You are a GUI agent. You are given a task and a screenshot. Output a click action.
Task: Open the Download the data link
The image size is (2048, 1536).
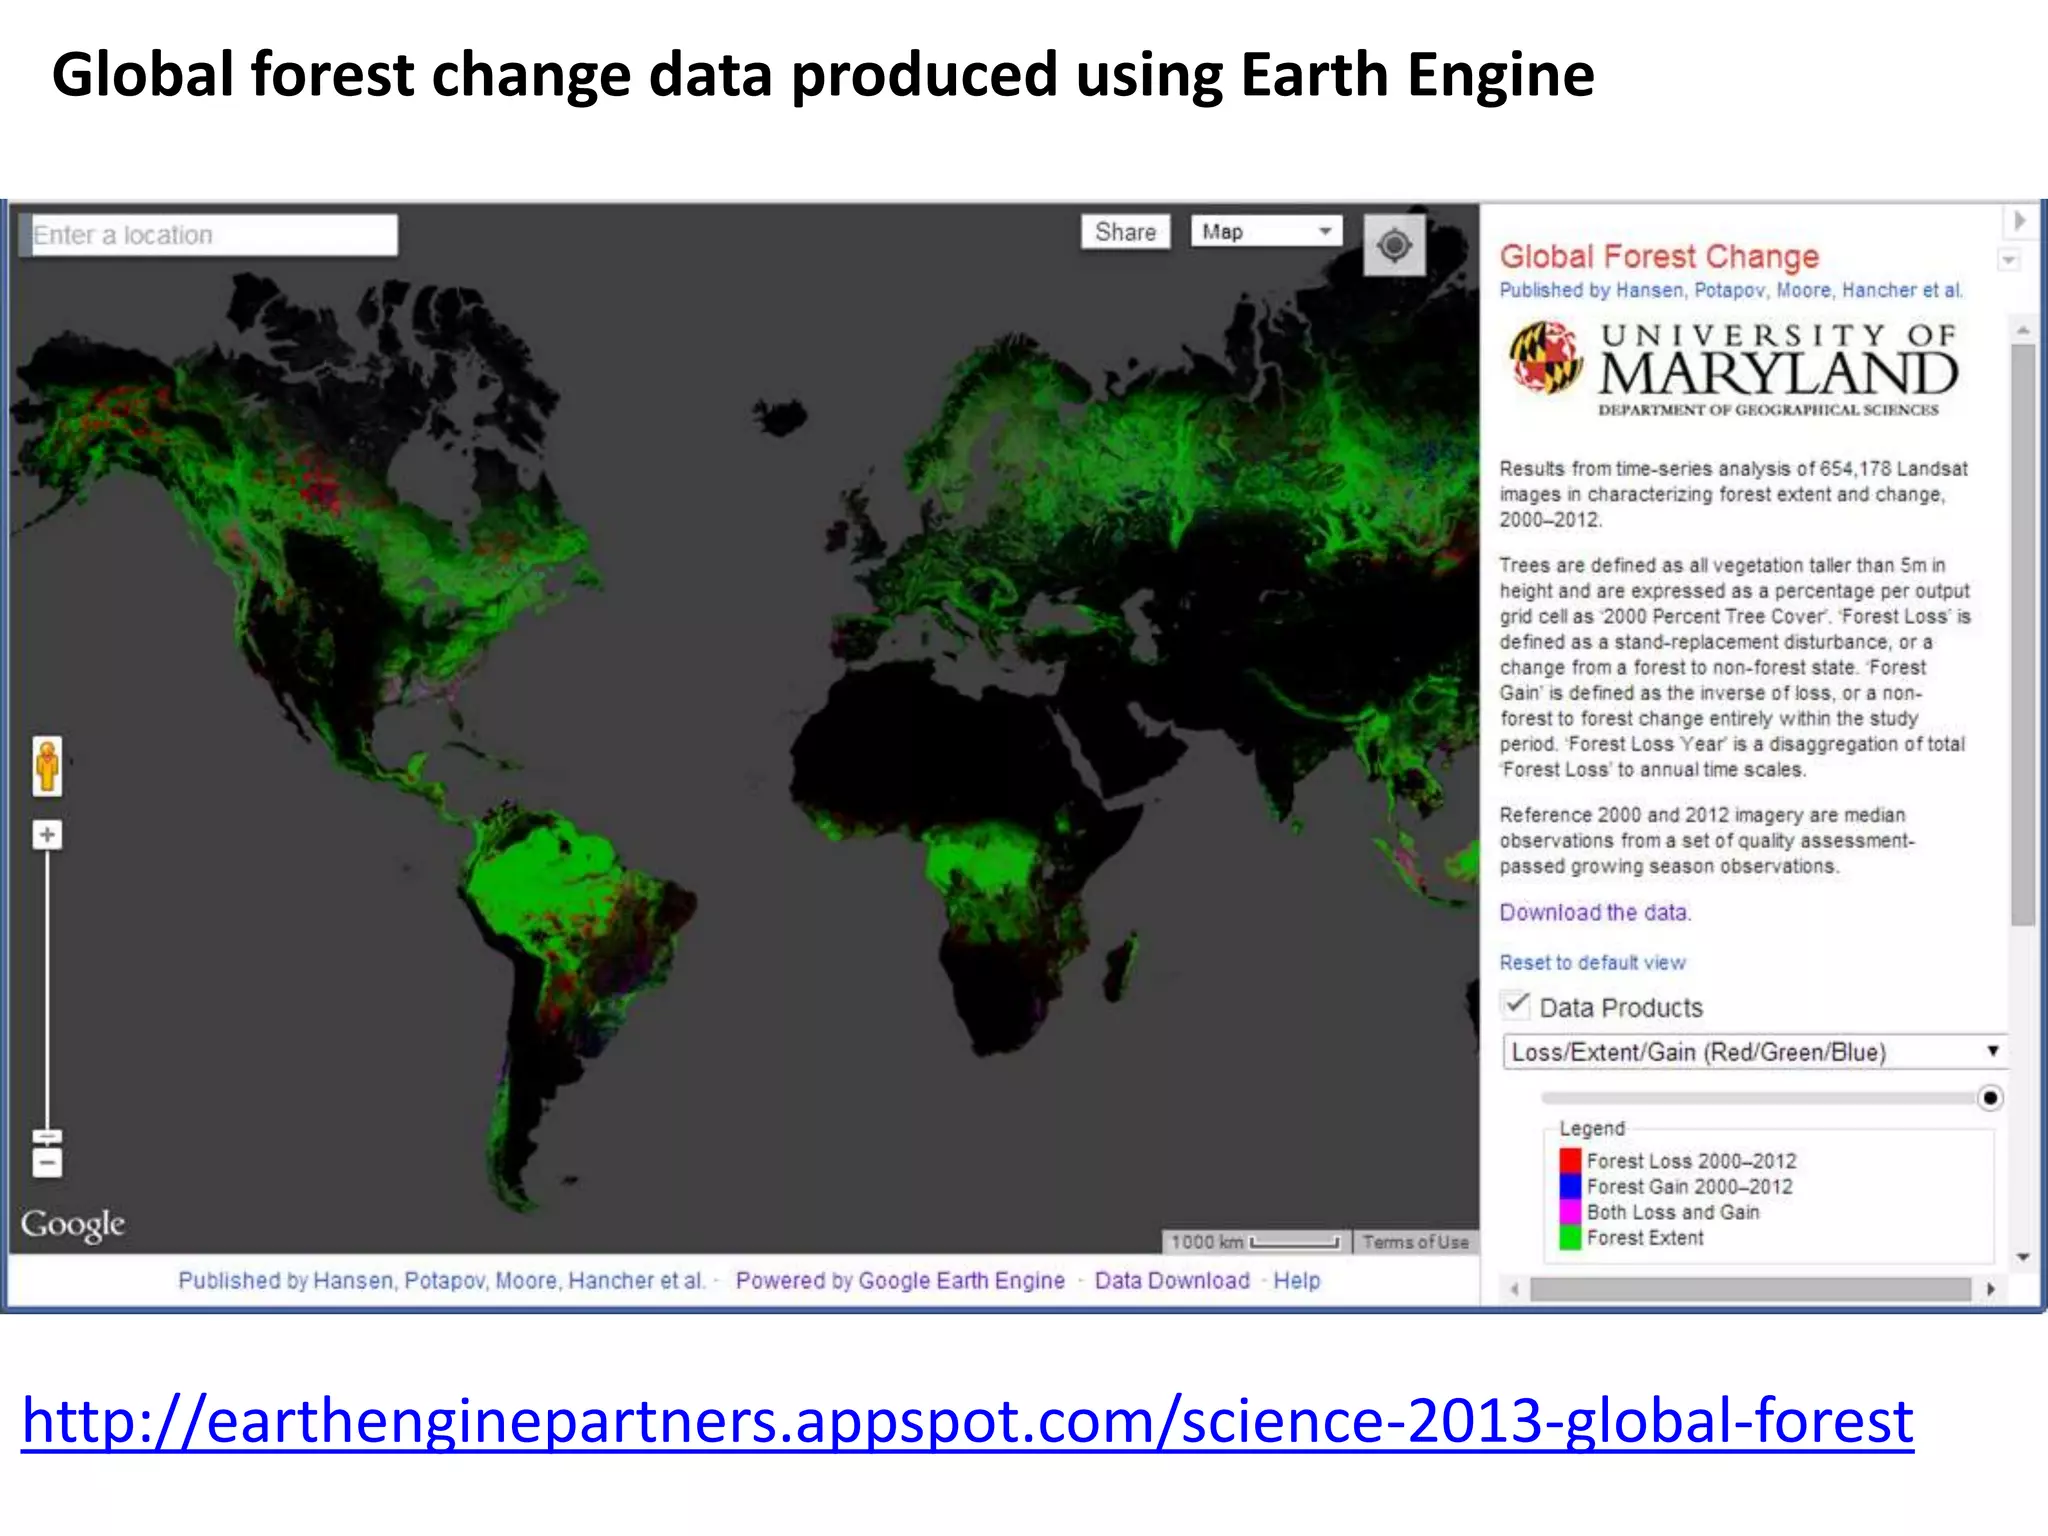tap(1594, 912)
